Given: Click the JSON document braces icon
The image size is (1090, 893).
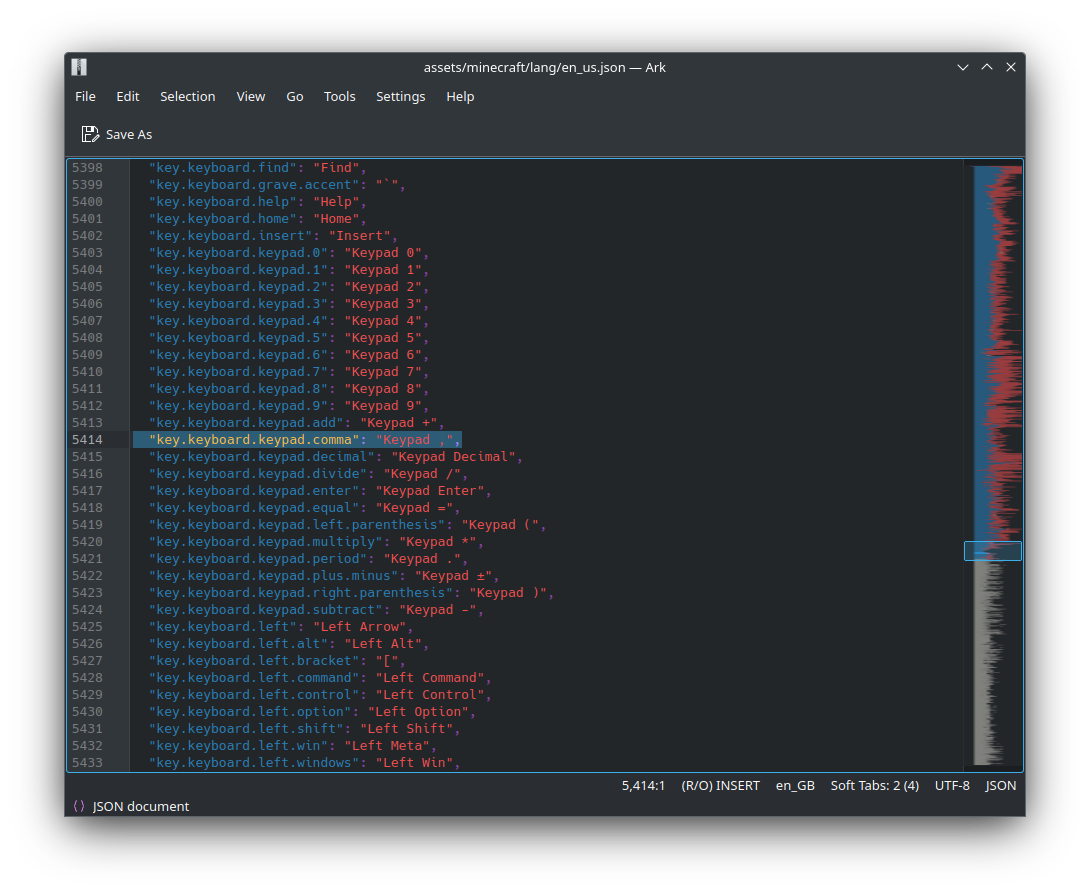Looking at the screenshot, I should 79,806.
